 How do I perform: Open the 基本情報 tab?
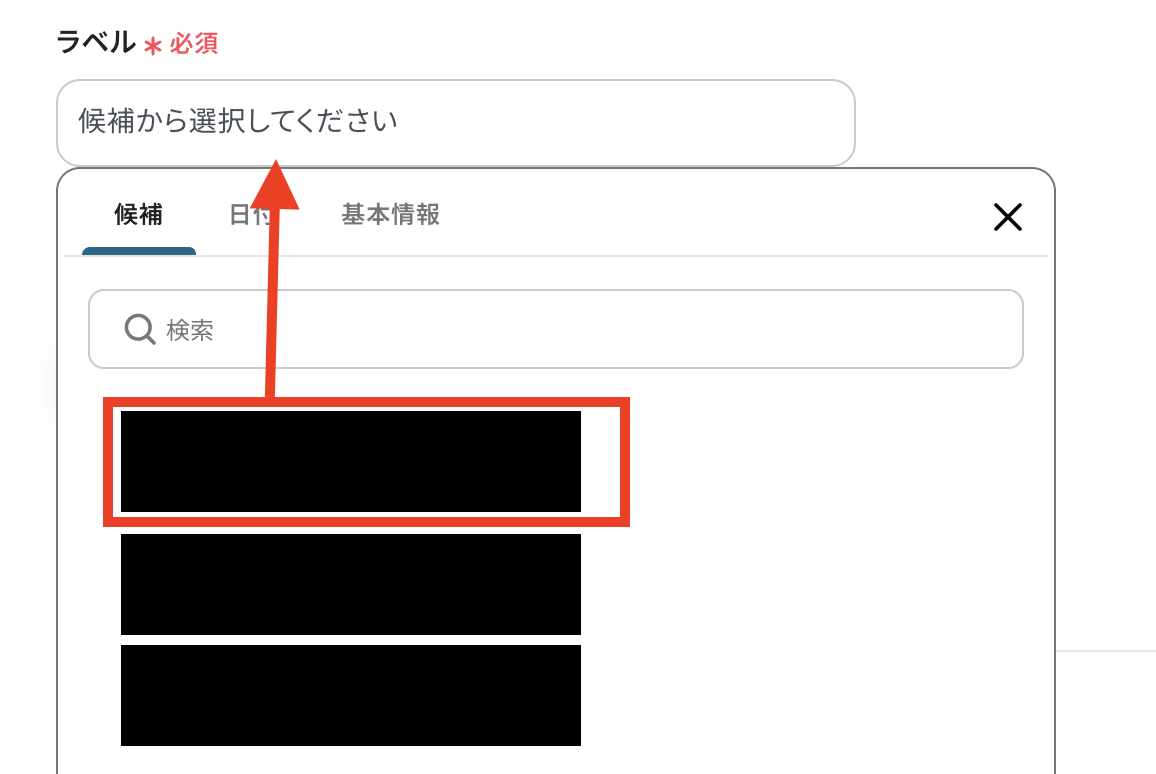pyautogui.click(x=391, y=215)
